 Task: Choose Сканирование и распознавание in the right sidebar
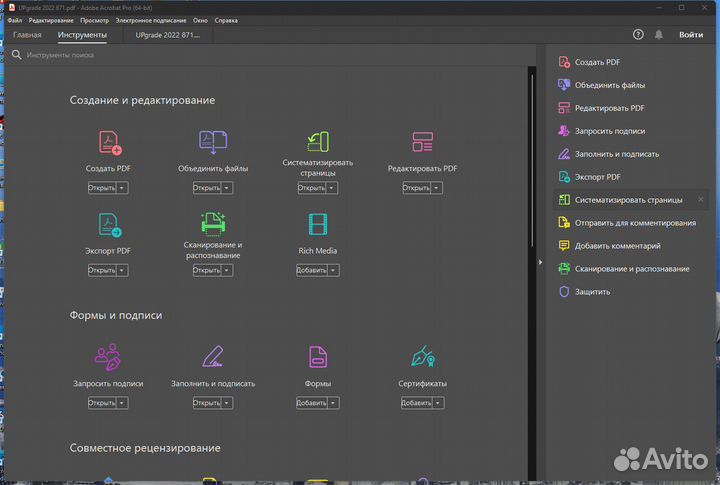click(x=624, y=269)
